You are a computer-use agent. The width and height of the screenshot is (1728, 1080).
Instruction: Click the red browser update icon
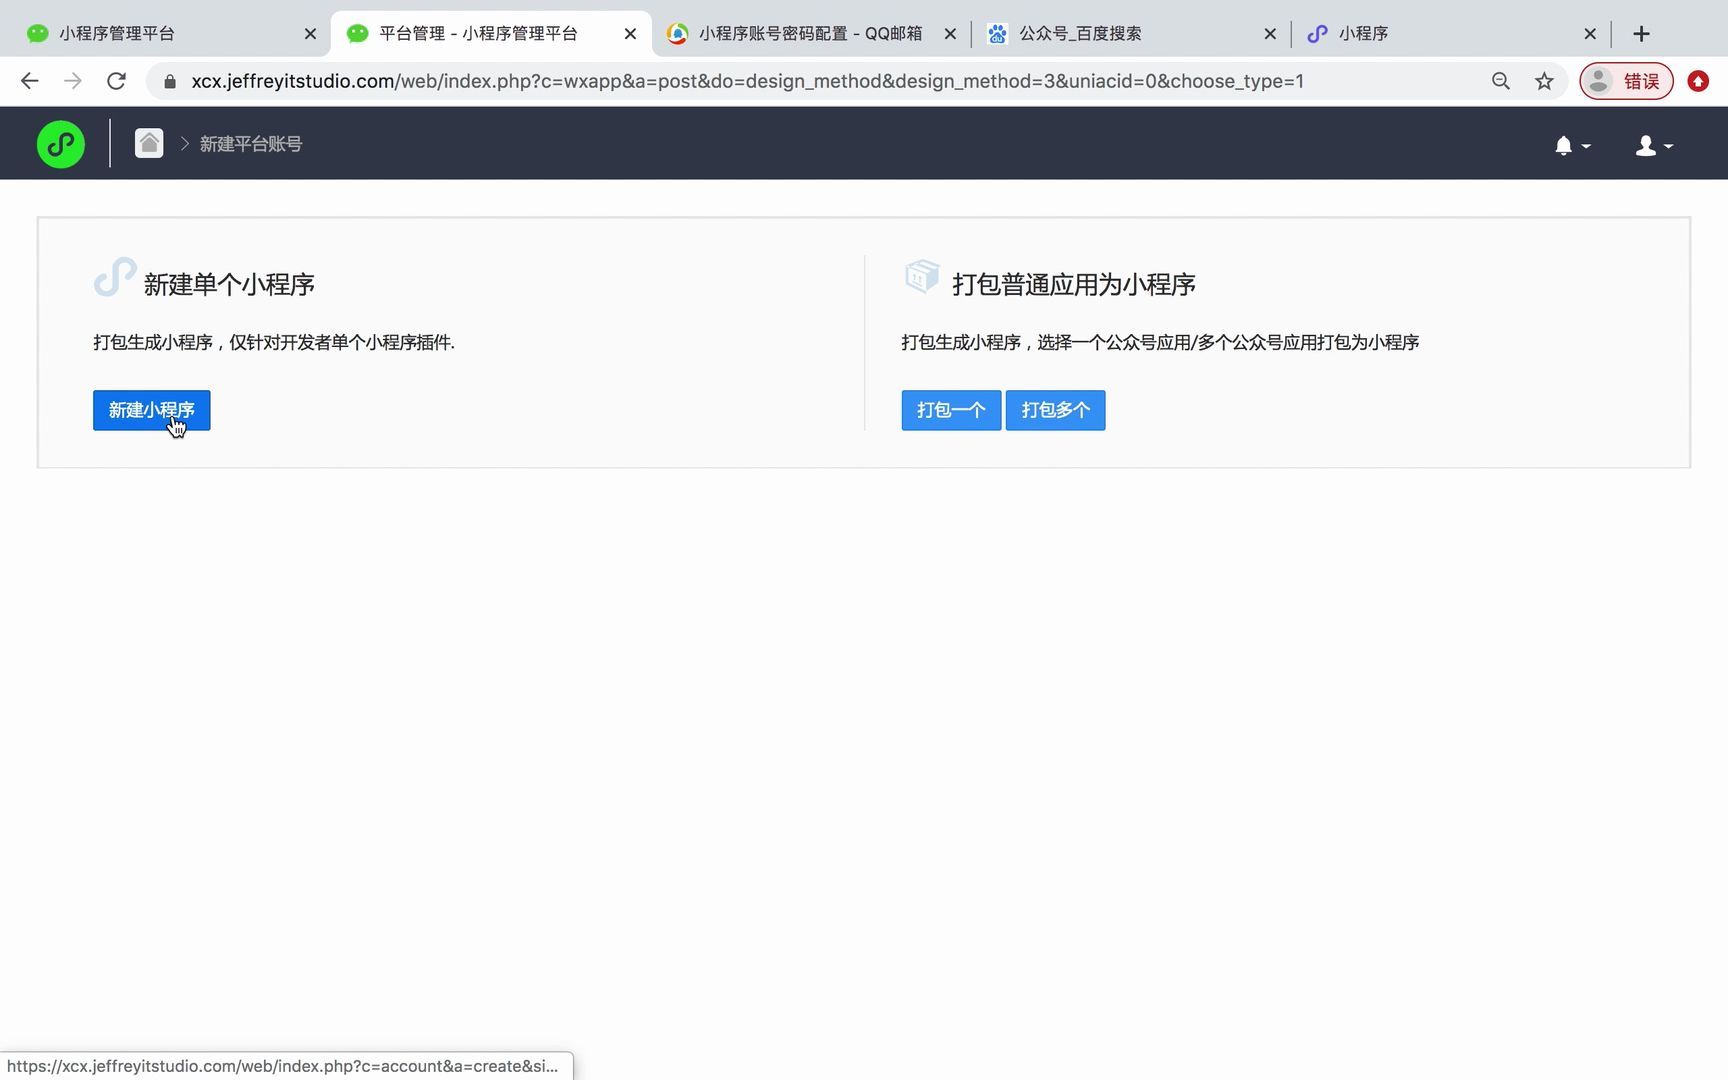click(1698, 81)
